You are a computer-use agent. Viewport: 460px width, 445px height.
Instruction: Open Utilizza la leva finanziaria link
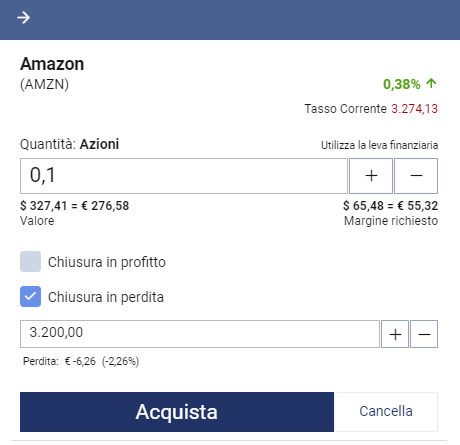(379, 145)
